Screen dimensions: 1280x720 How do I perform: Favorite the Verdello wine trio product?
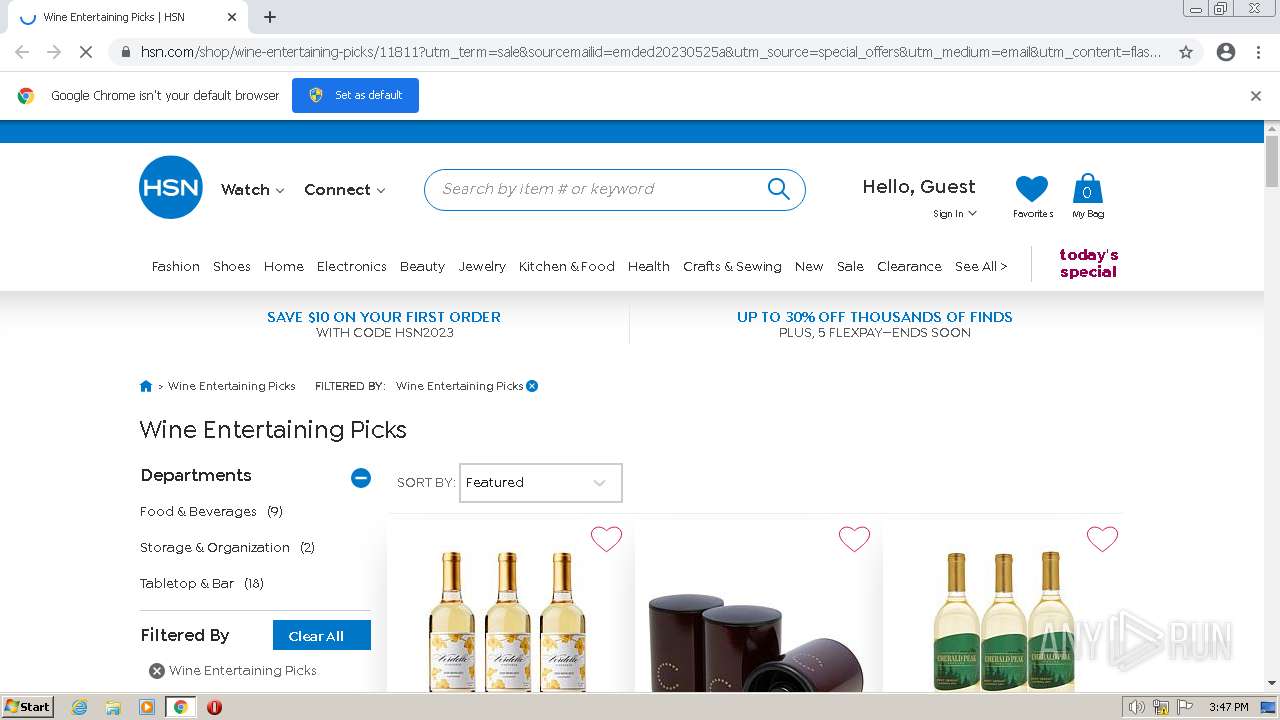606,539
